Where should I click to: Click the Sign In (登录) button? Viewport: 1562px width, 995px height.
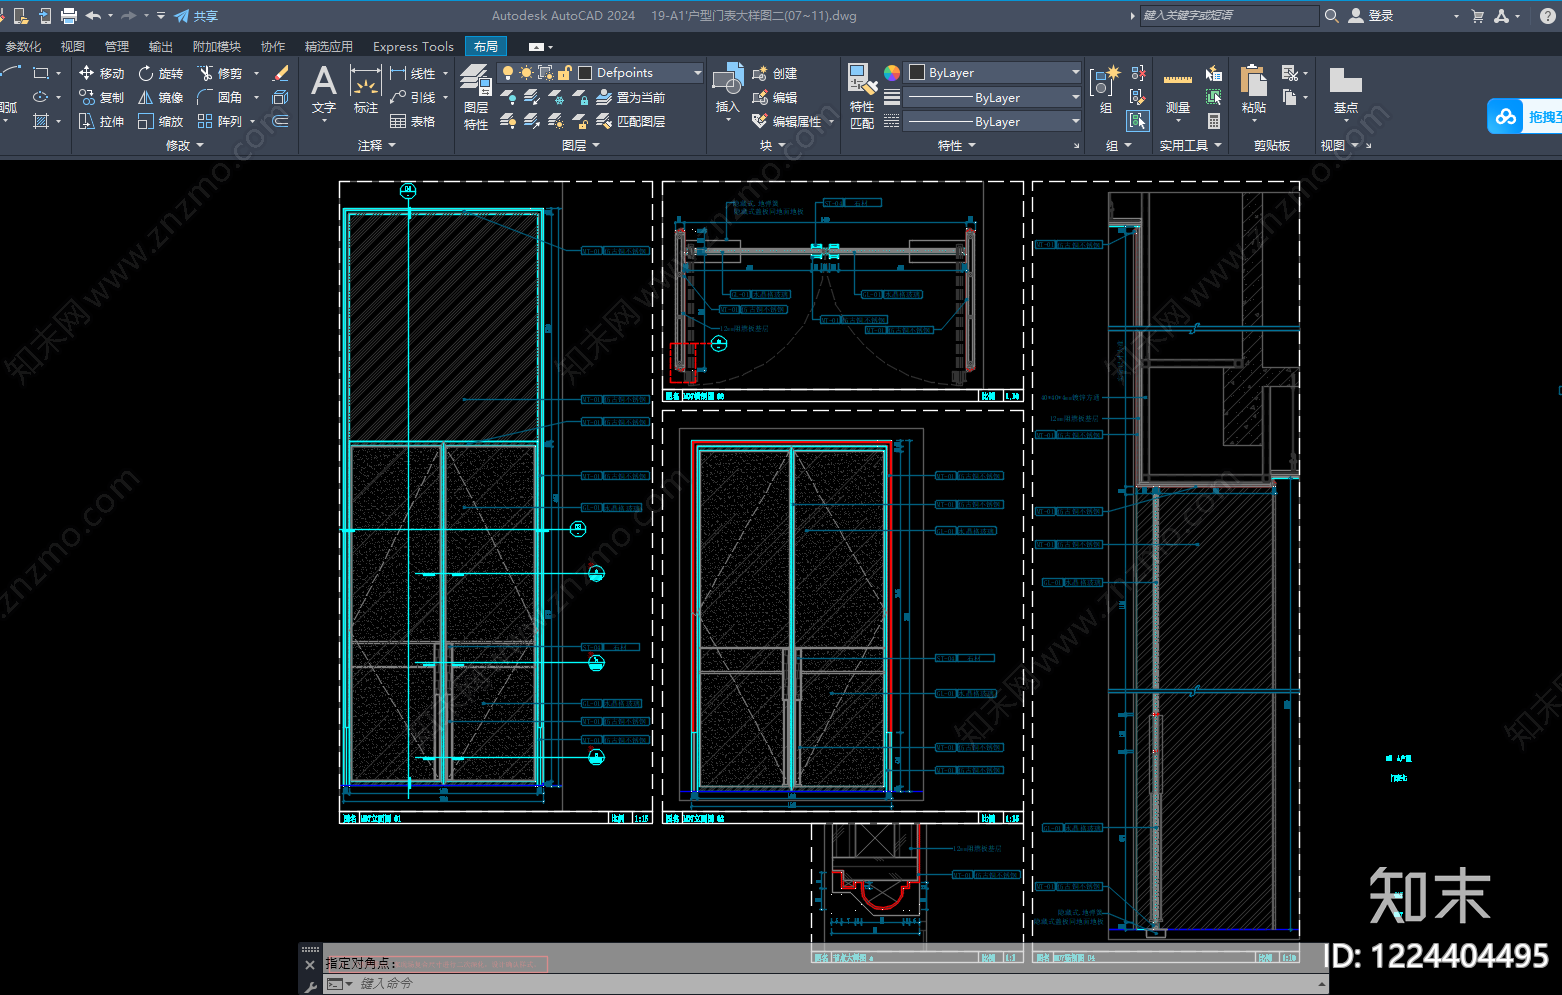pyautogui.click(x=1371, y=16)
